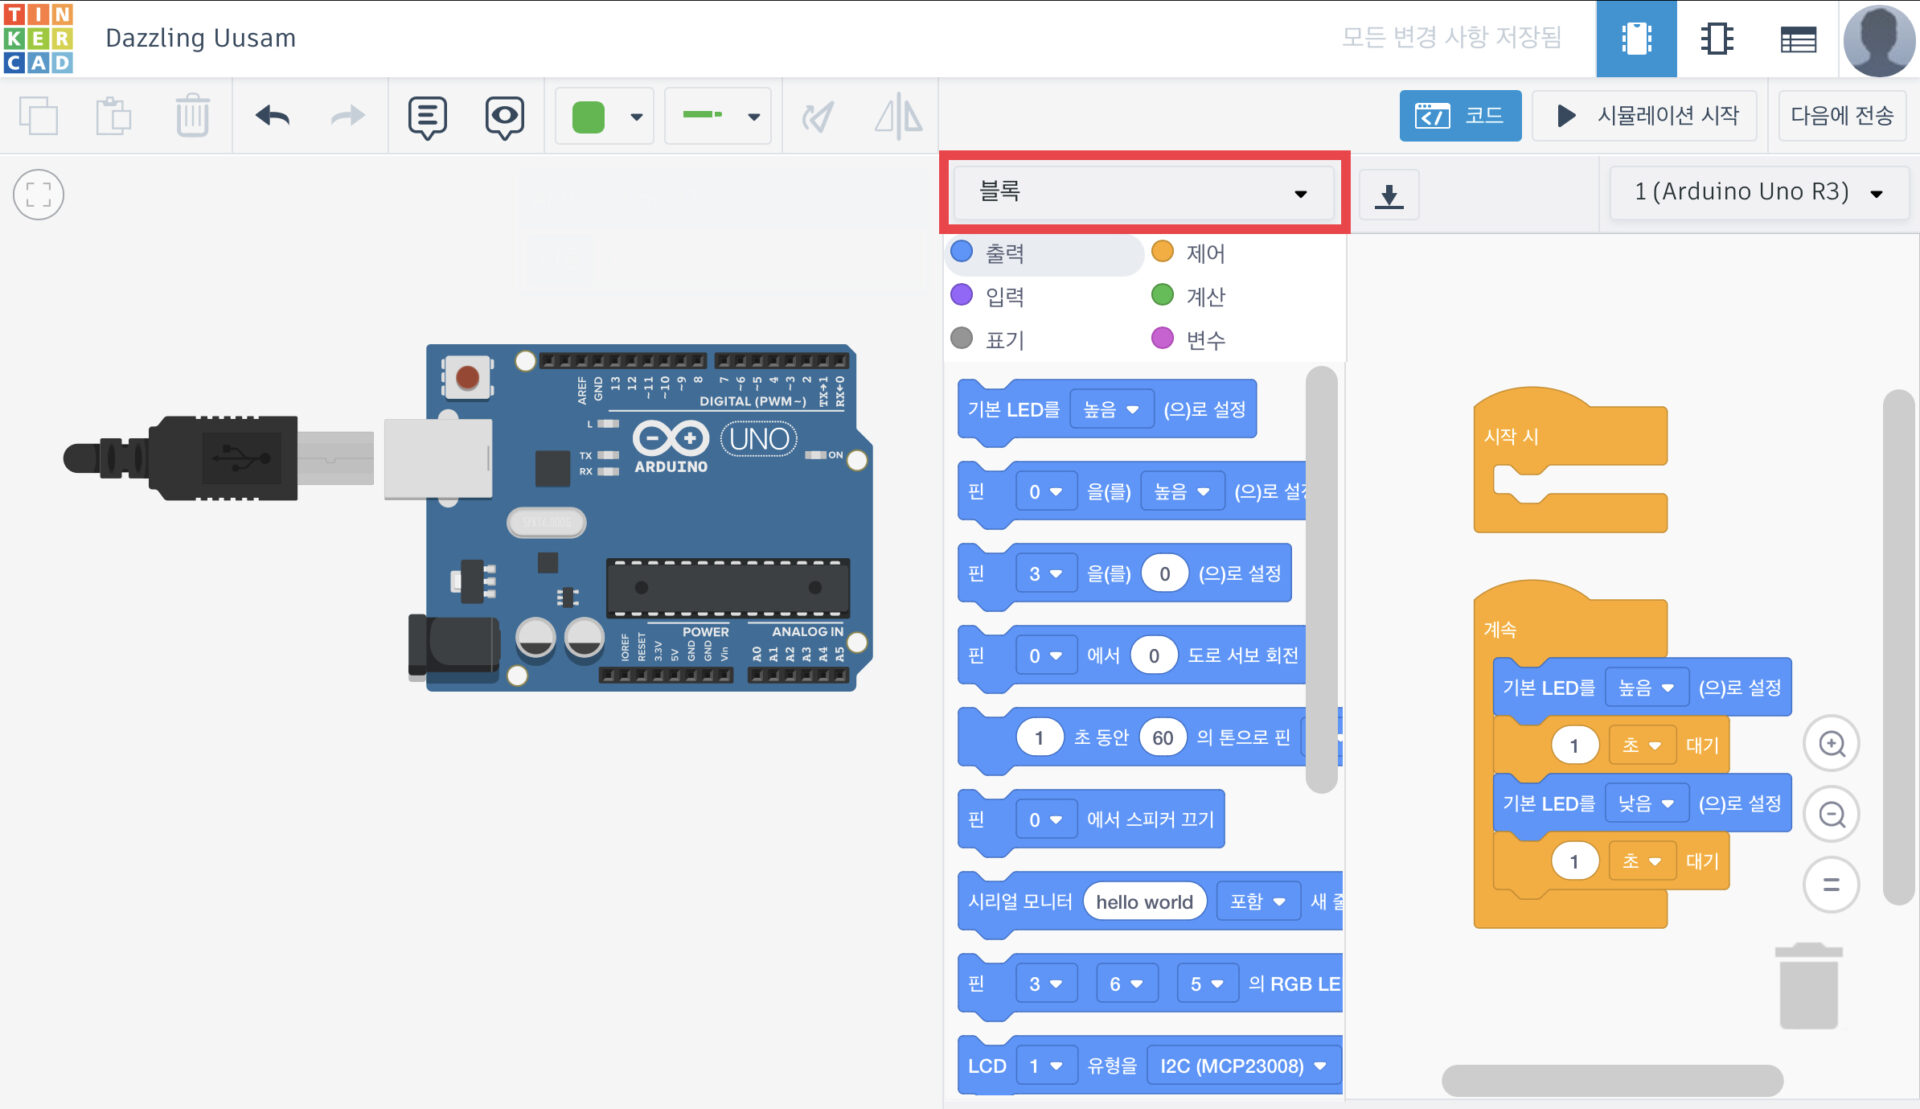Click the trash delete icon in toolbar
The width and height of the screenshot is (1920, 1109).
192,116
